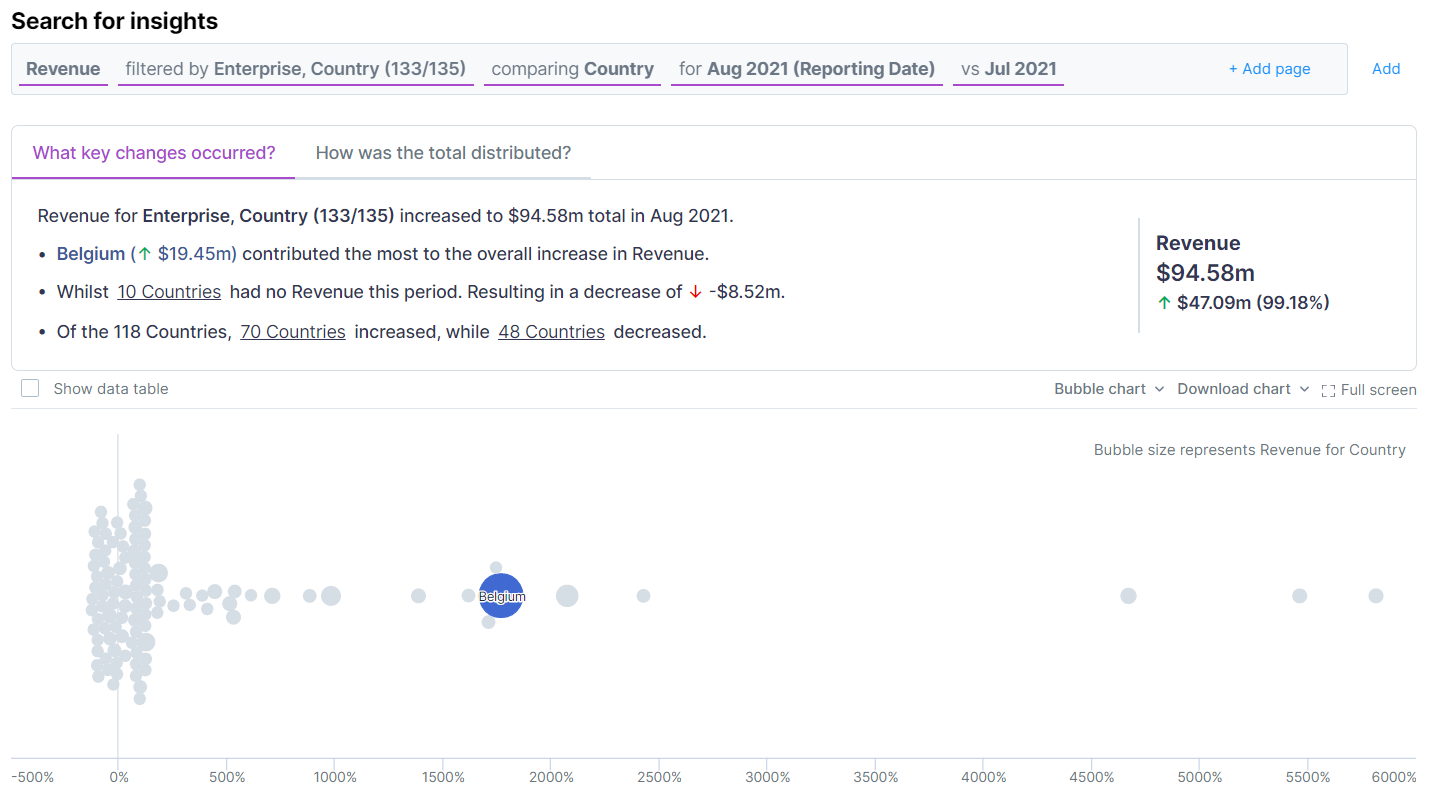Open the '10 Countries' link
Viewport: 1436px width, 794px height.
tap(169, 292)
